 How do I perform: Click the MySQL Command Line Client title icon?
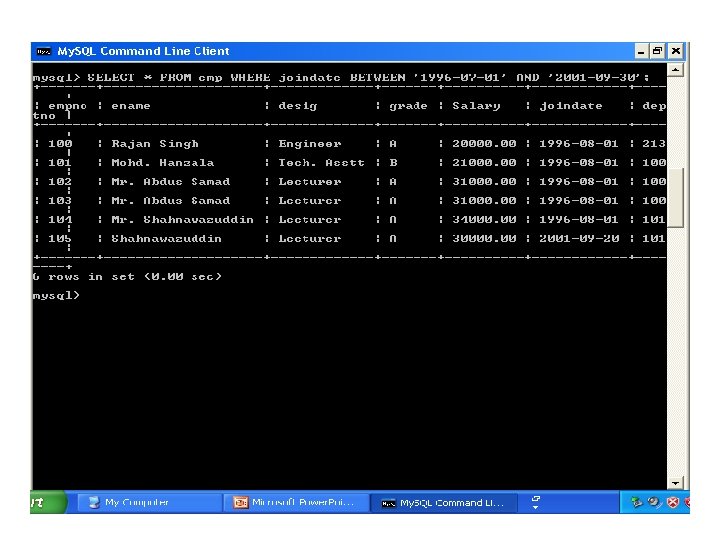click(44, 51)
